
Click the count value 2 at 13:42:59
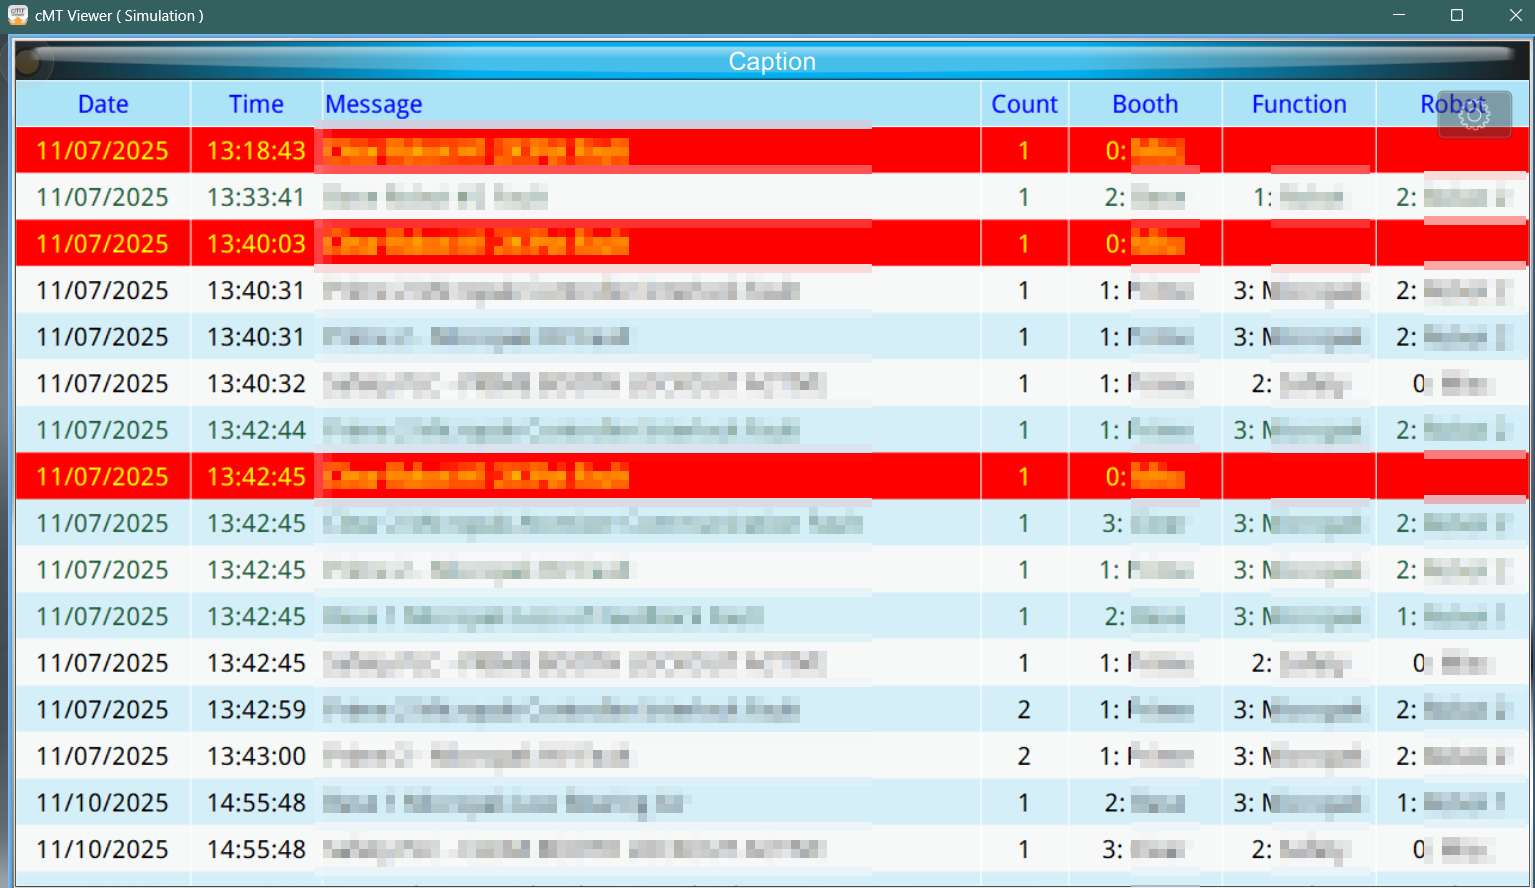coord(1024,710)
